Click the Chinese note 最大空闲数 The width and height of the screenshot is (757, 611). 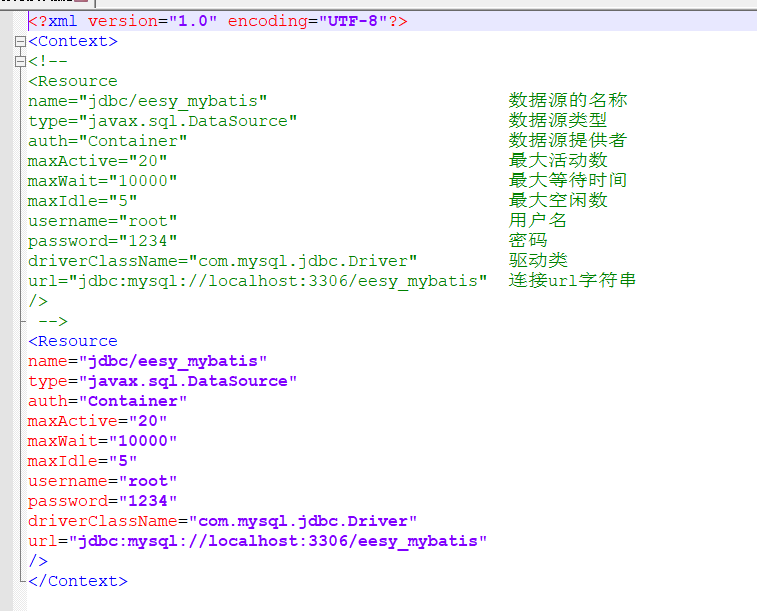(x=558, y=200)
